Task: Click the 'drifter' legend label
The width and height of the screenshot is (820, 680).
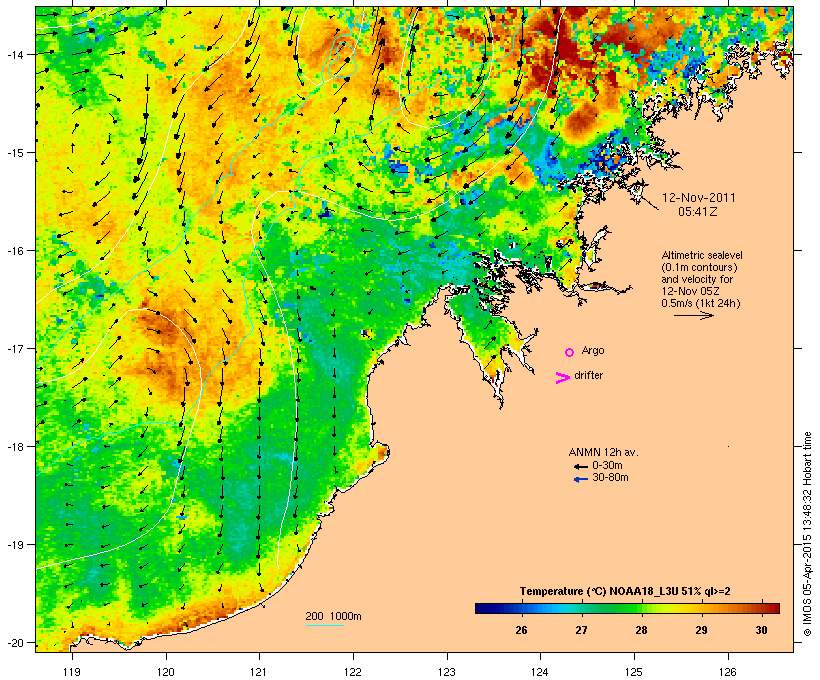Action: coord(588,375)
